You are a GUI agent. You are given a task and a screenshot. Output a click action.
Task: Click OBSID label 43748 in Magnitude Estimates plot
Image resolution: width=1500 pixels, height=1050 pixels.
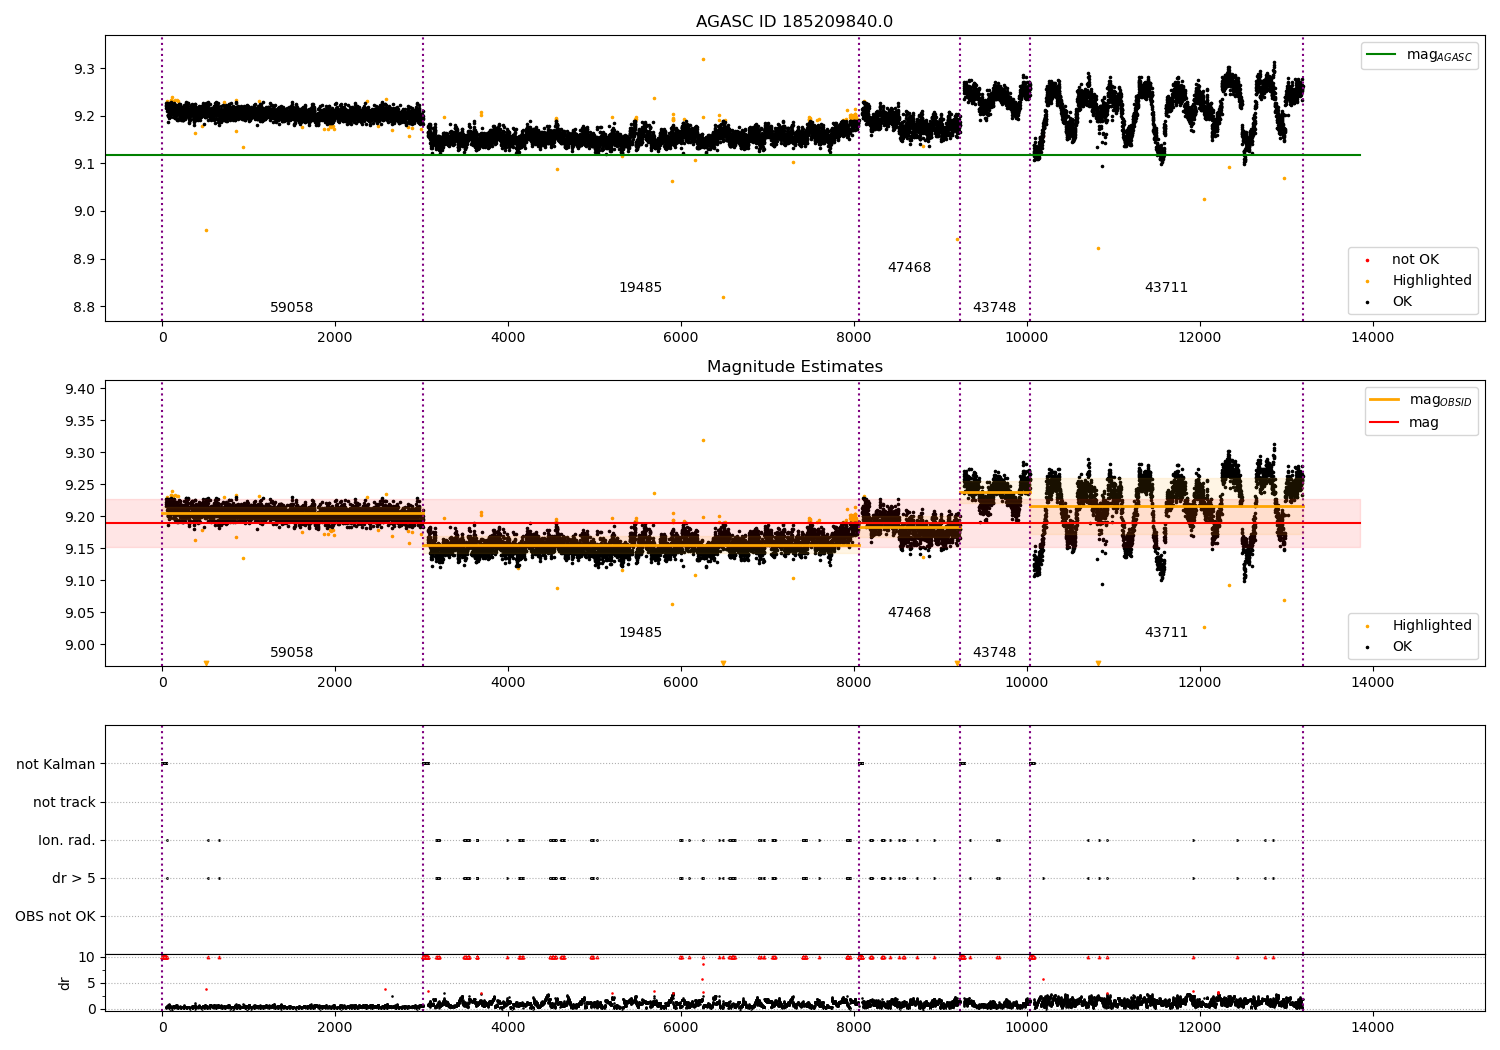(x=994, y=653)
